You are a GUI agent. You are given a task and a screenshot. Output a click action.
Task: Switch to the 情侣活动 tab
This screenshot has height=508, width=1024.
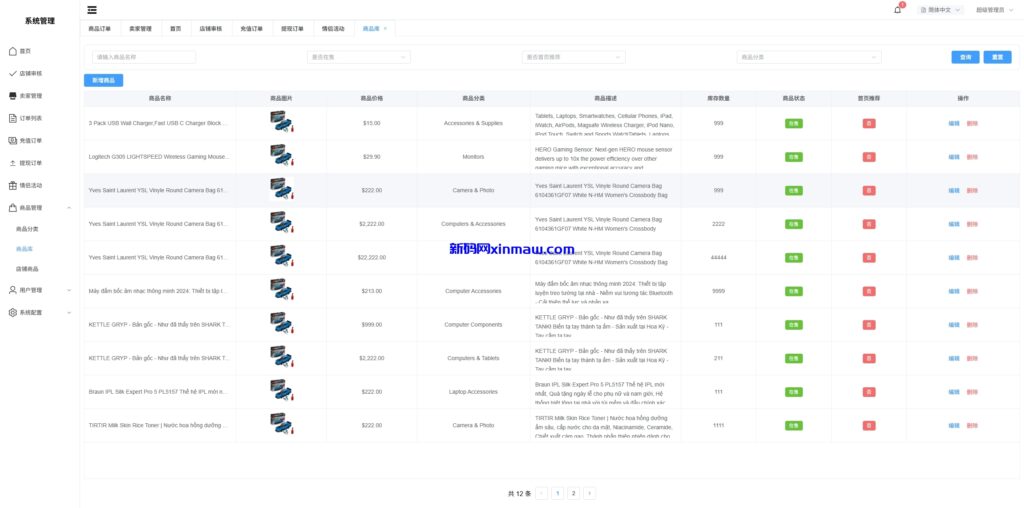[x=335, y=29]
